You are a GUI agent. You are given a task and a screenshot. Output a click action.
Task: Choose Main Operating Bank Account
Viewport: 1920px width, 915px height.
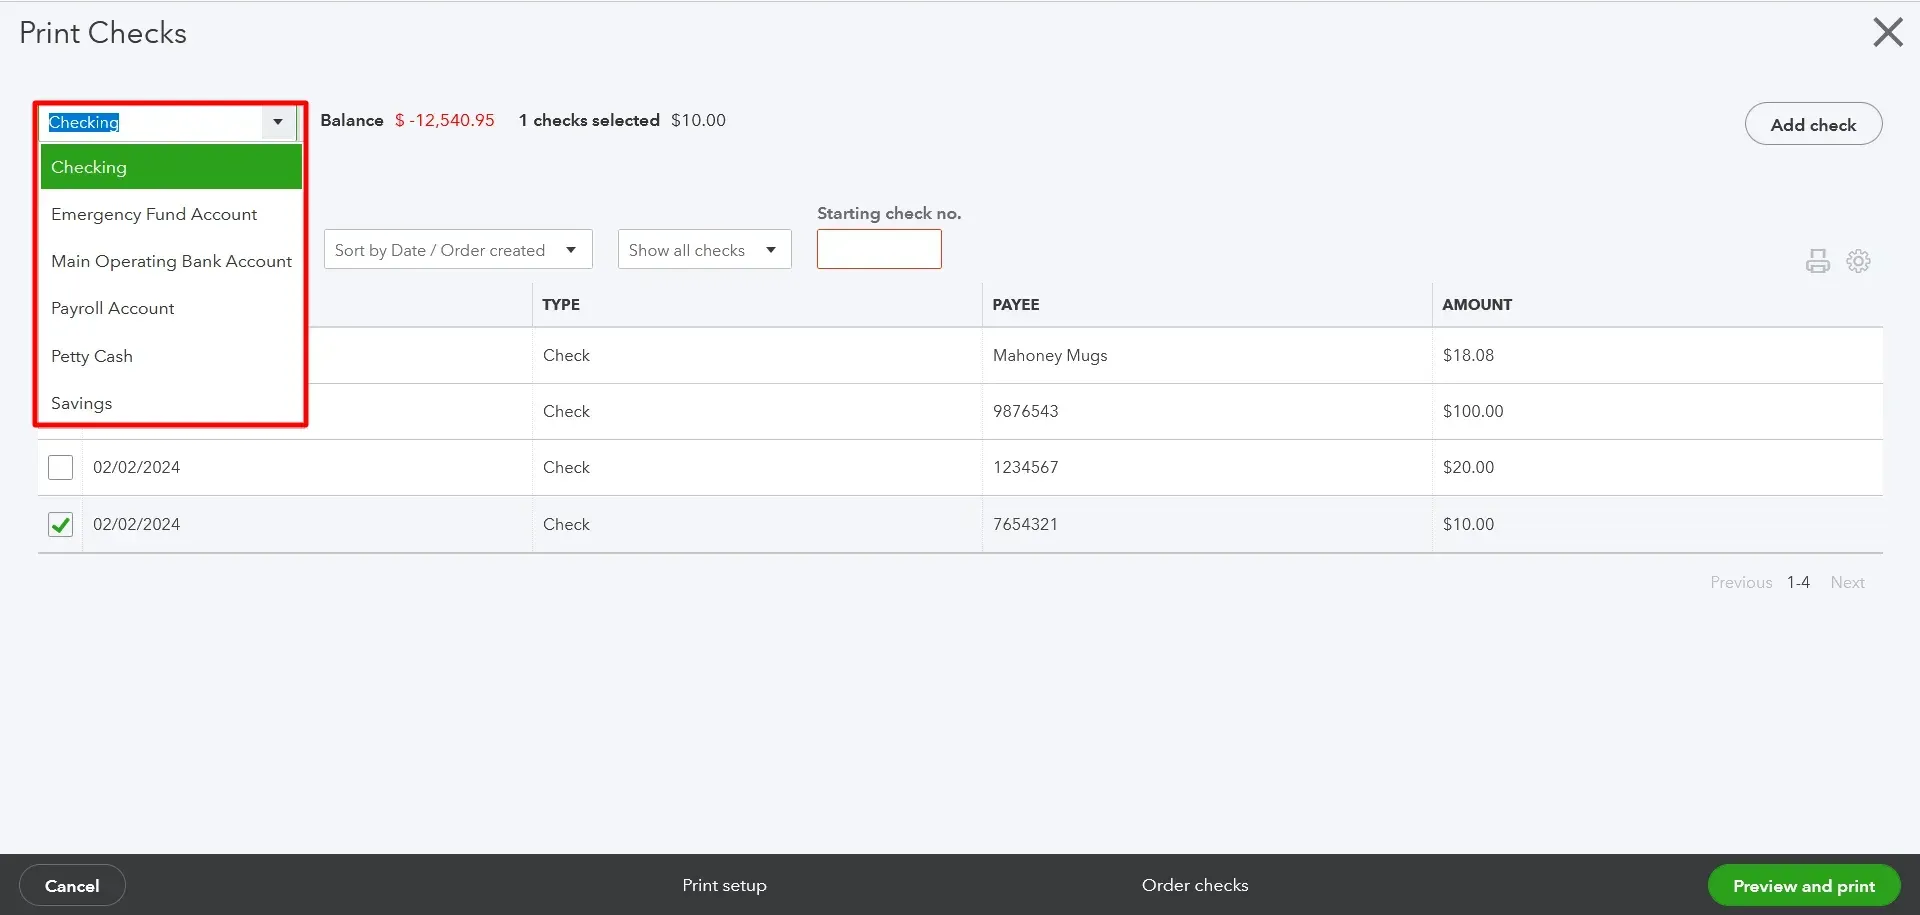[171, 261]
